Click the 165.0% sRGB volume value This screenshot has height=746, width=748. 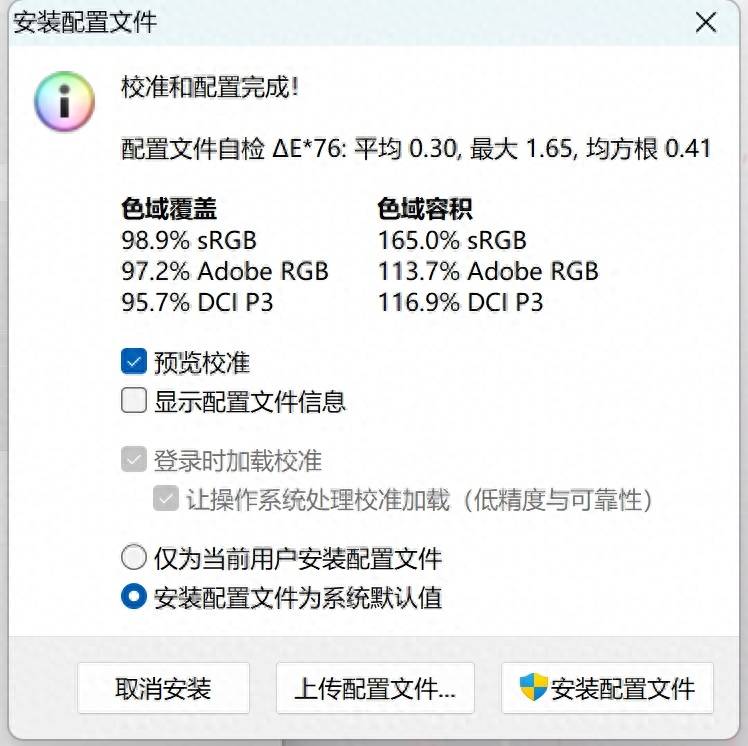click(452, 240)
